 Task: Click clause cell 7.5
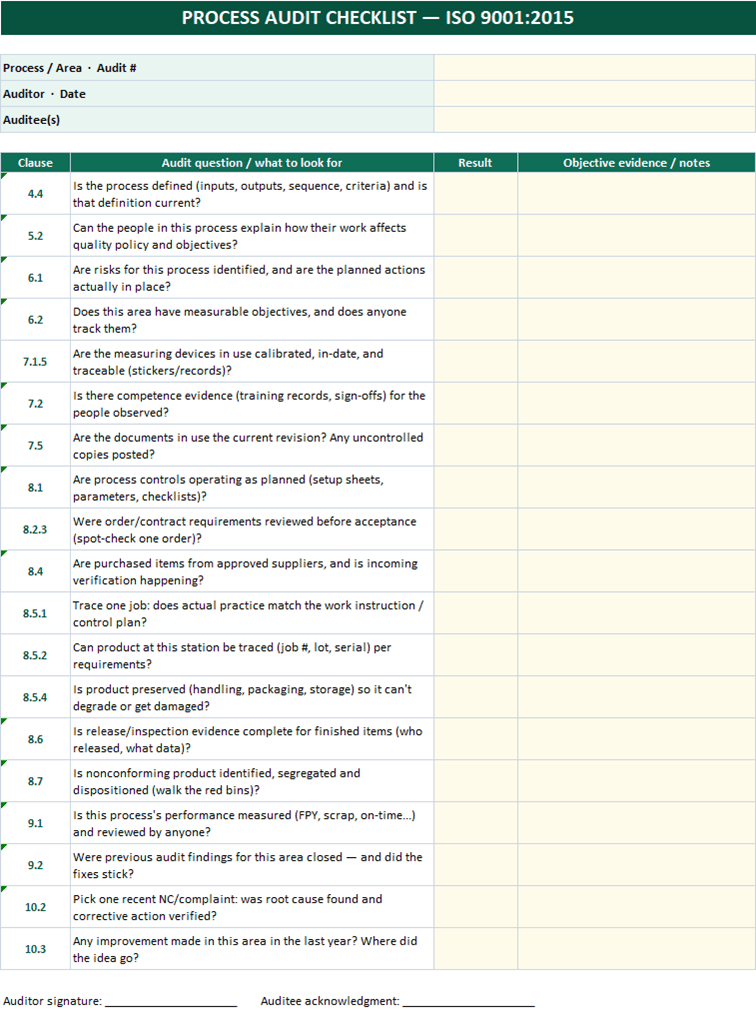[x=35, y=444]
